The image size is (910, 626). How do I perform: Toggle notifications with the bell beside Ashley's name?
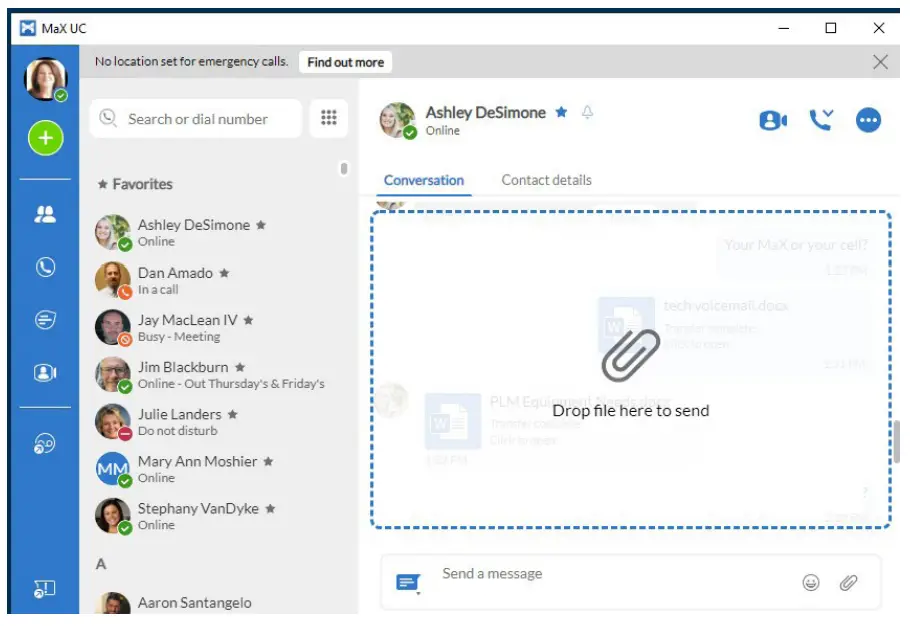click(587, 112)
